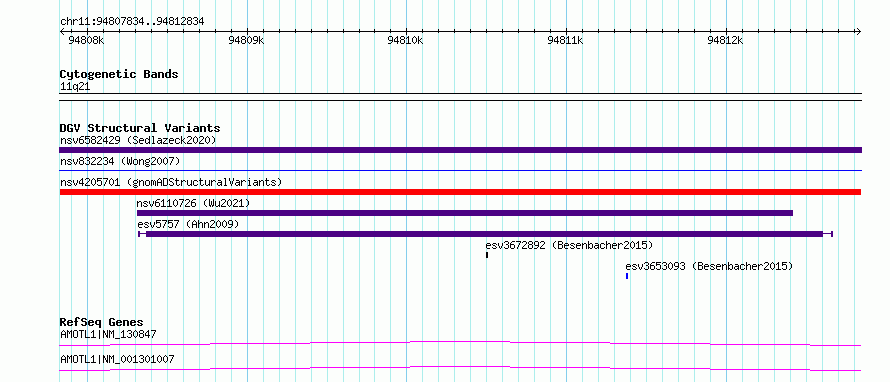Click the nsv6582429 (Sedlazeck2020) variant label

138,140
